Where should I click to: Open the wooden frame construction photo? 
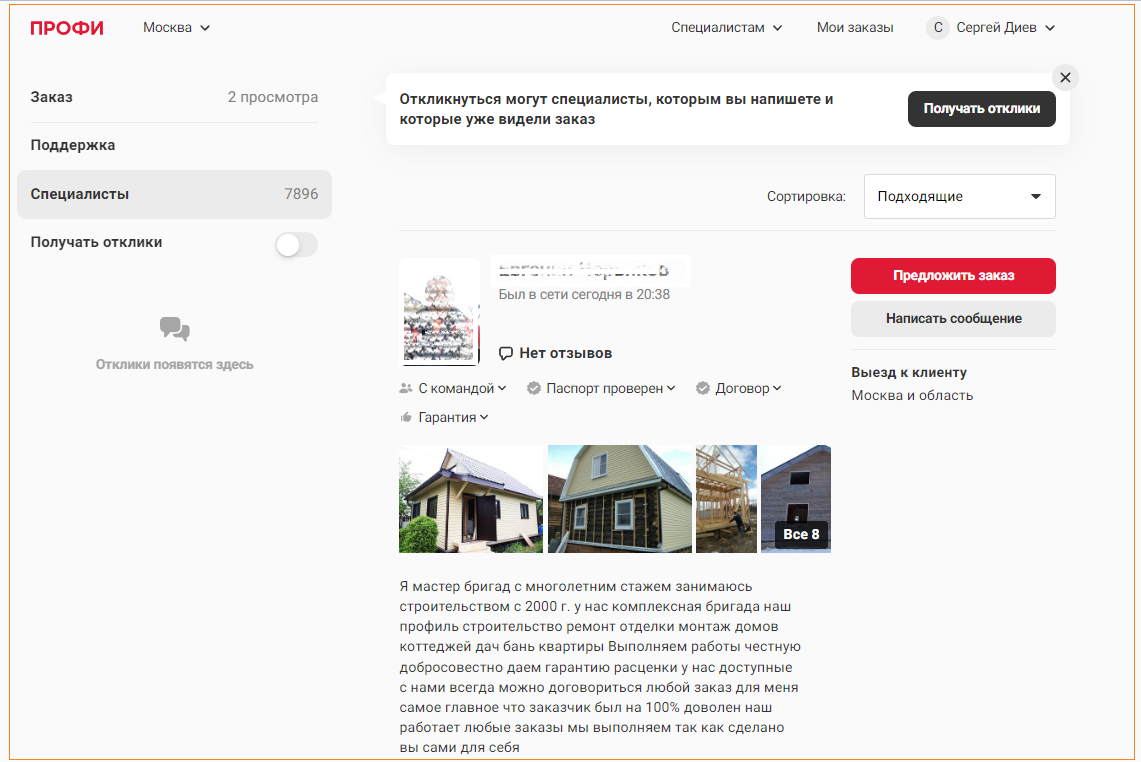tap(726, 499)
